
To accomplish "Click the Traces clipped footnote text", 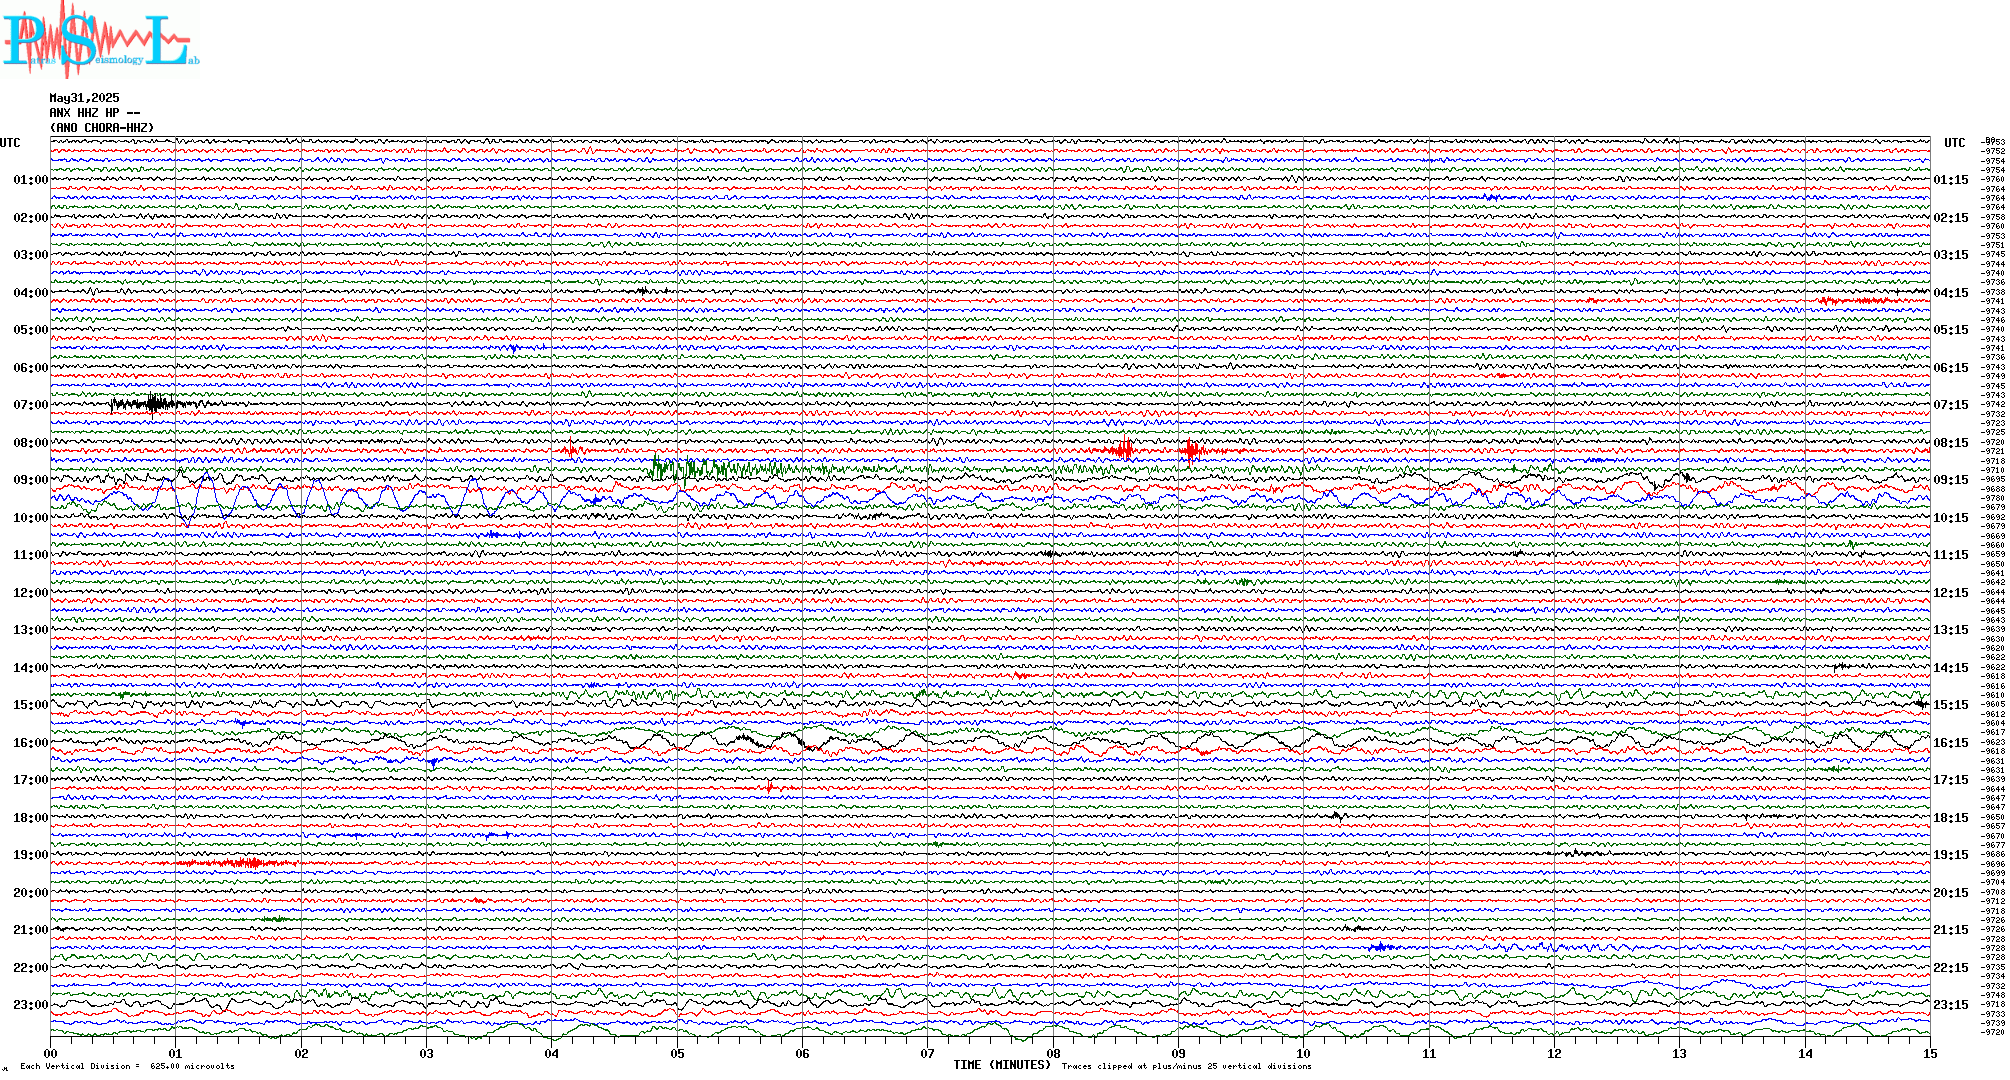I will [1186, 1066].
